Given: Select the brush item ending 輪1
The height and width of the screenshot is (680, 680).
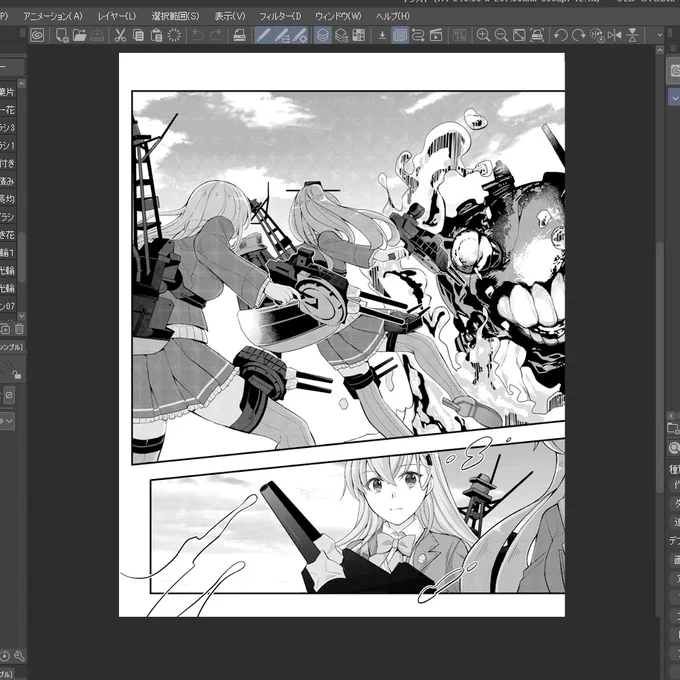Looking at the screenshot, I should tap(8, 252).
